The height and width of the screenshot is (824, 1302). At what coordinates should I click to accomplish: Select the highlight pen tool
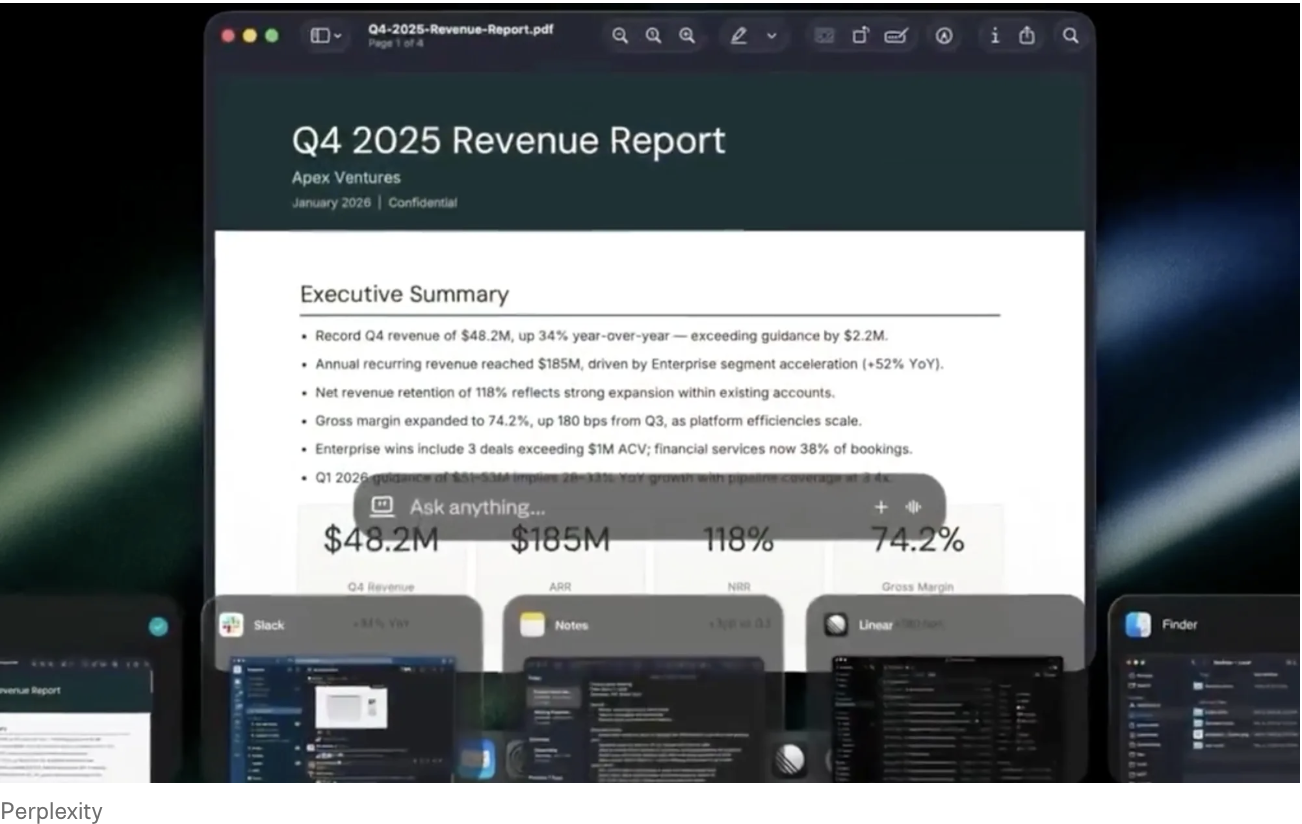coord(739,36)
